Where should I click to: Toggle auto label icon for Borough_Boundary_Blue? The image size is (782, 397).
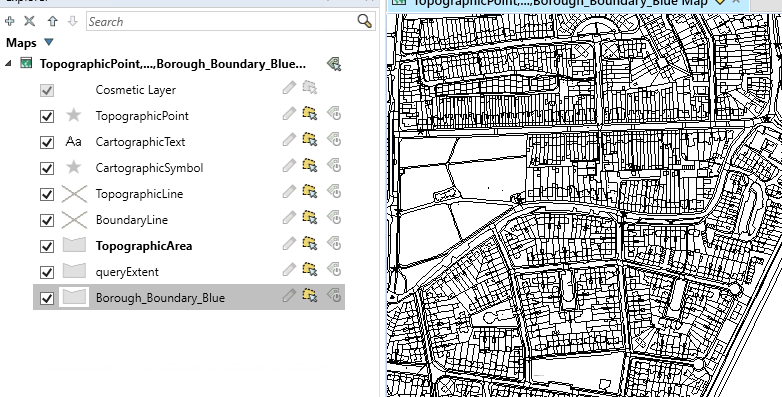click(x=334, y=295)
